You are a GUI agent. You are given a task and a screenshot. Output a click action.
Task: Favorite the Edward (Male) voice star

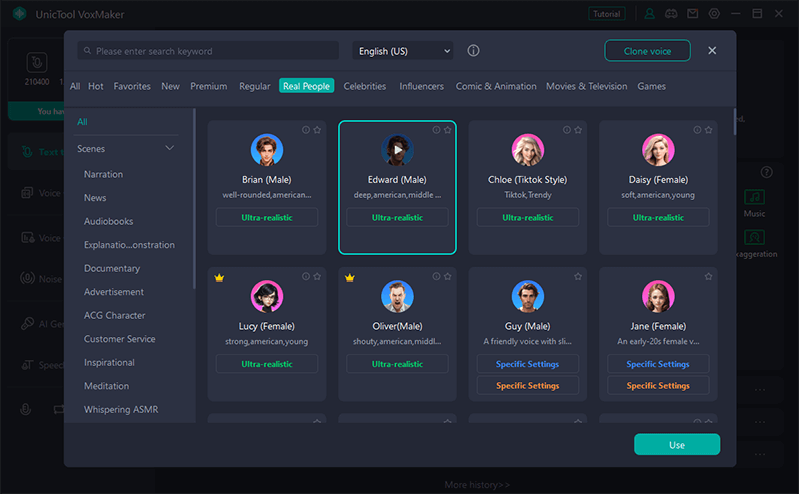point(447,130)
